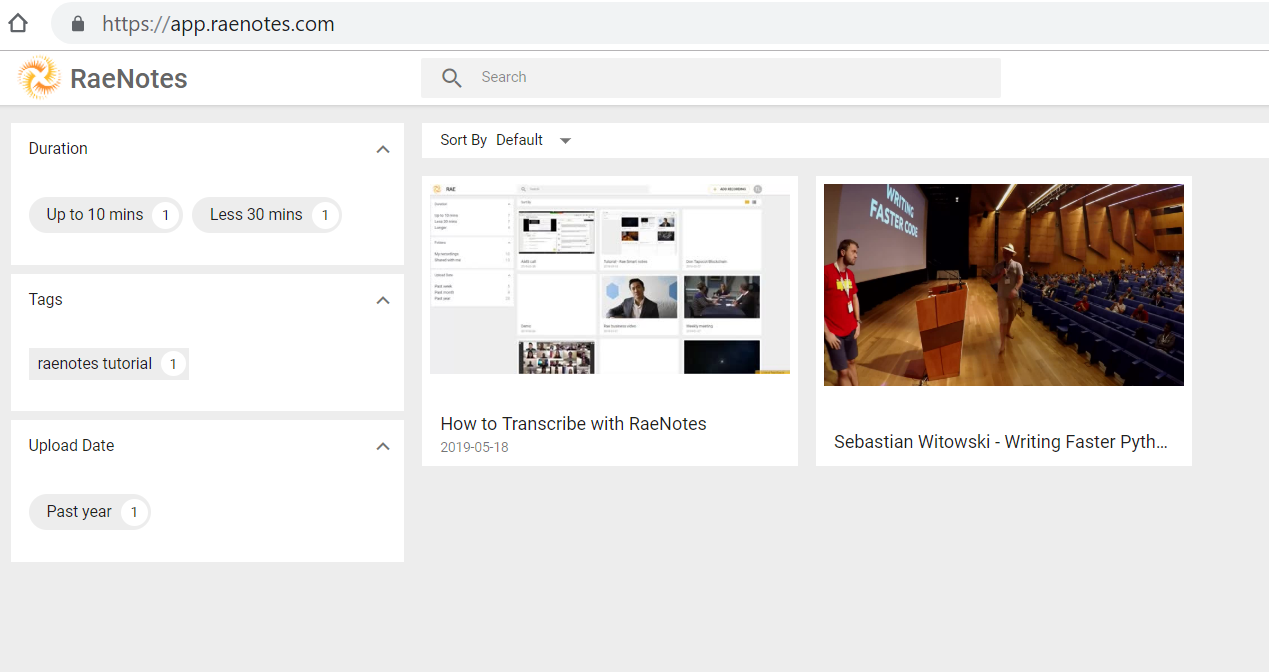The image size is (1269, 672).
Task: Filter uploads by Past year
Action: (90, 512)
